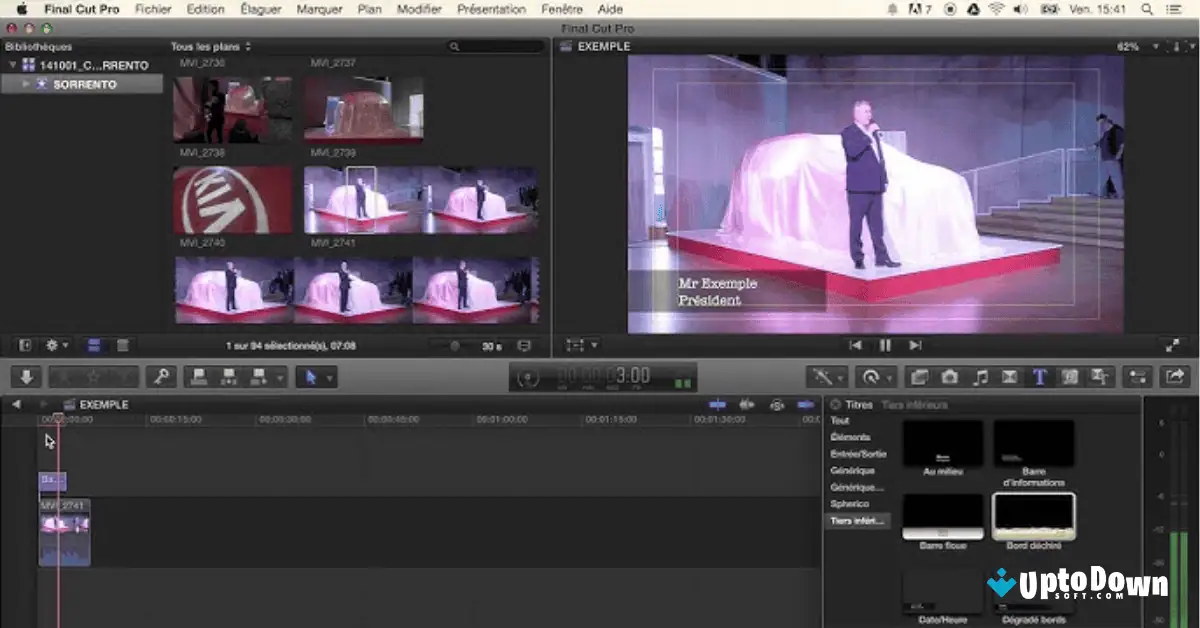
Task: Open the Présentation menu
Action: tap(491, 9)
